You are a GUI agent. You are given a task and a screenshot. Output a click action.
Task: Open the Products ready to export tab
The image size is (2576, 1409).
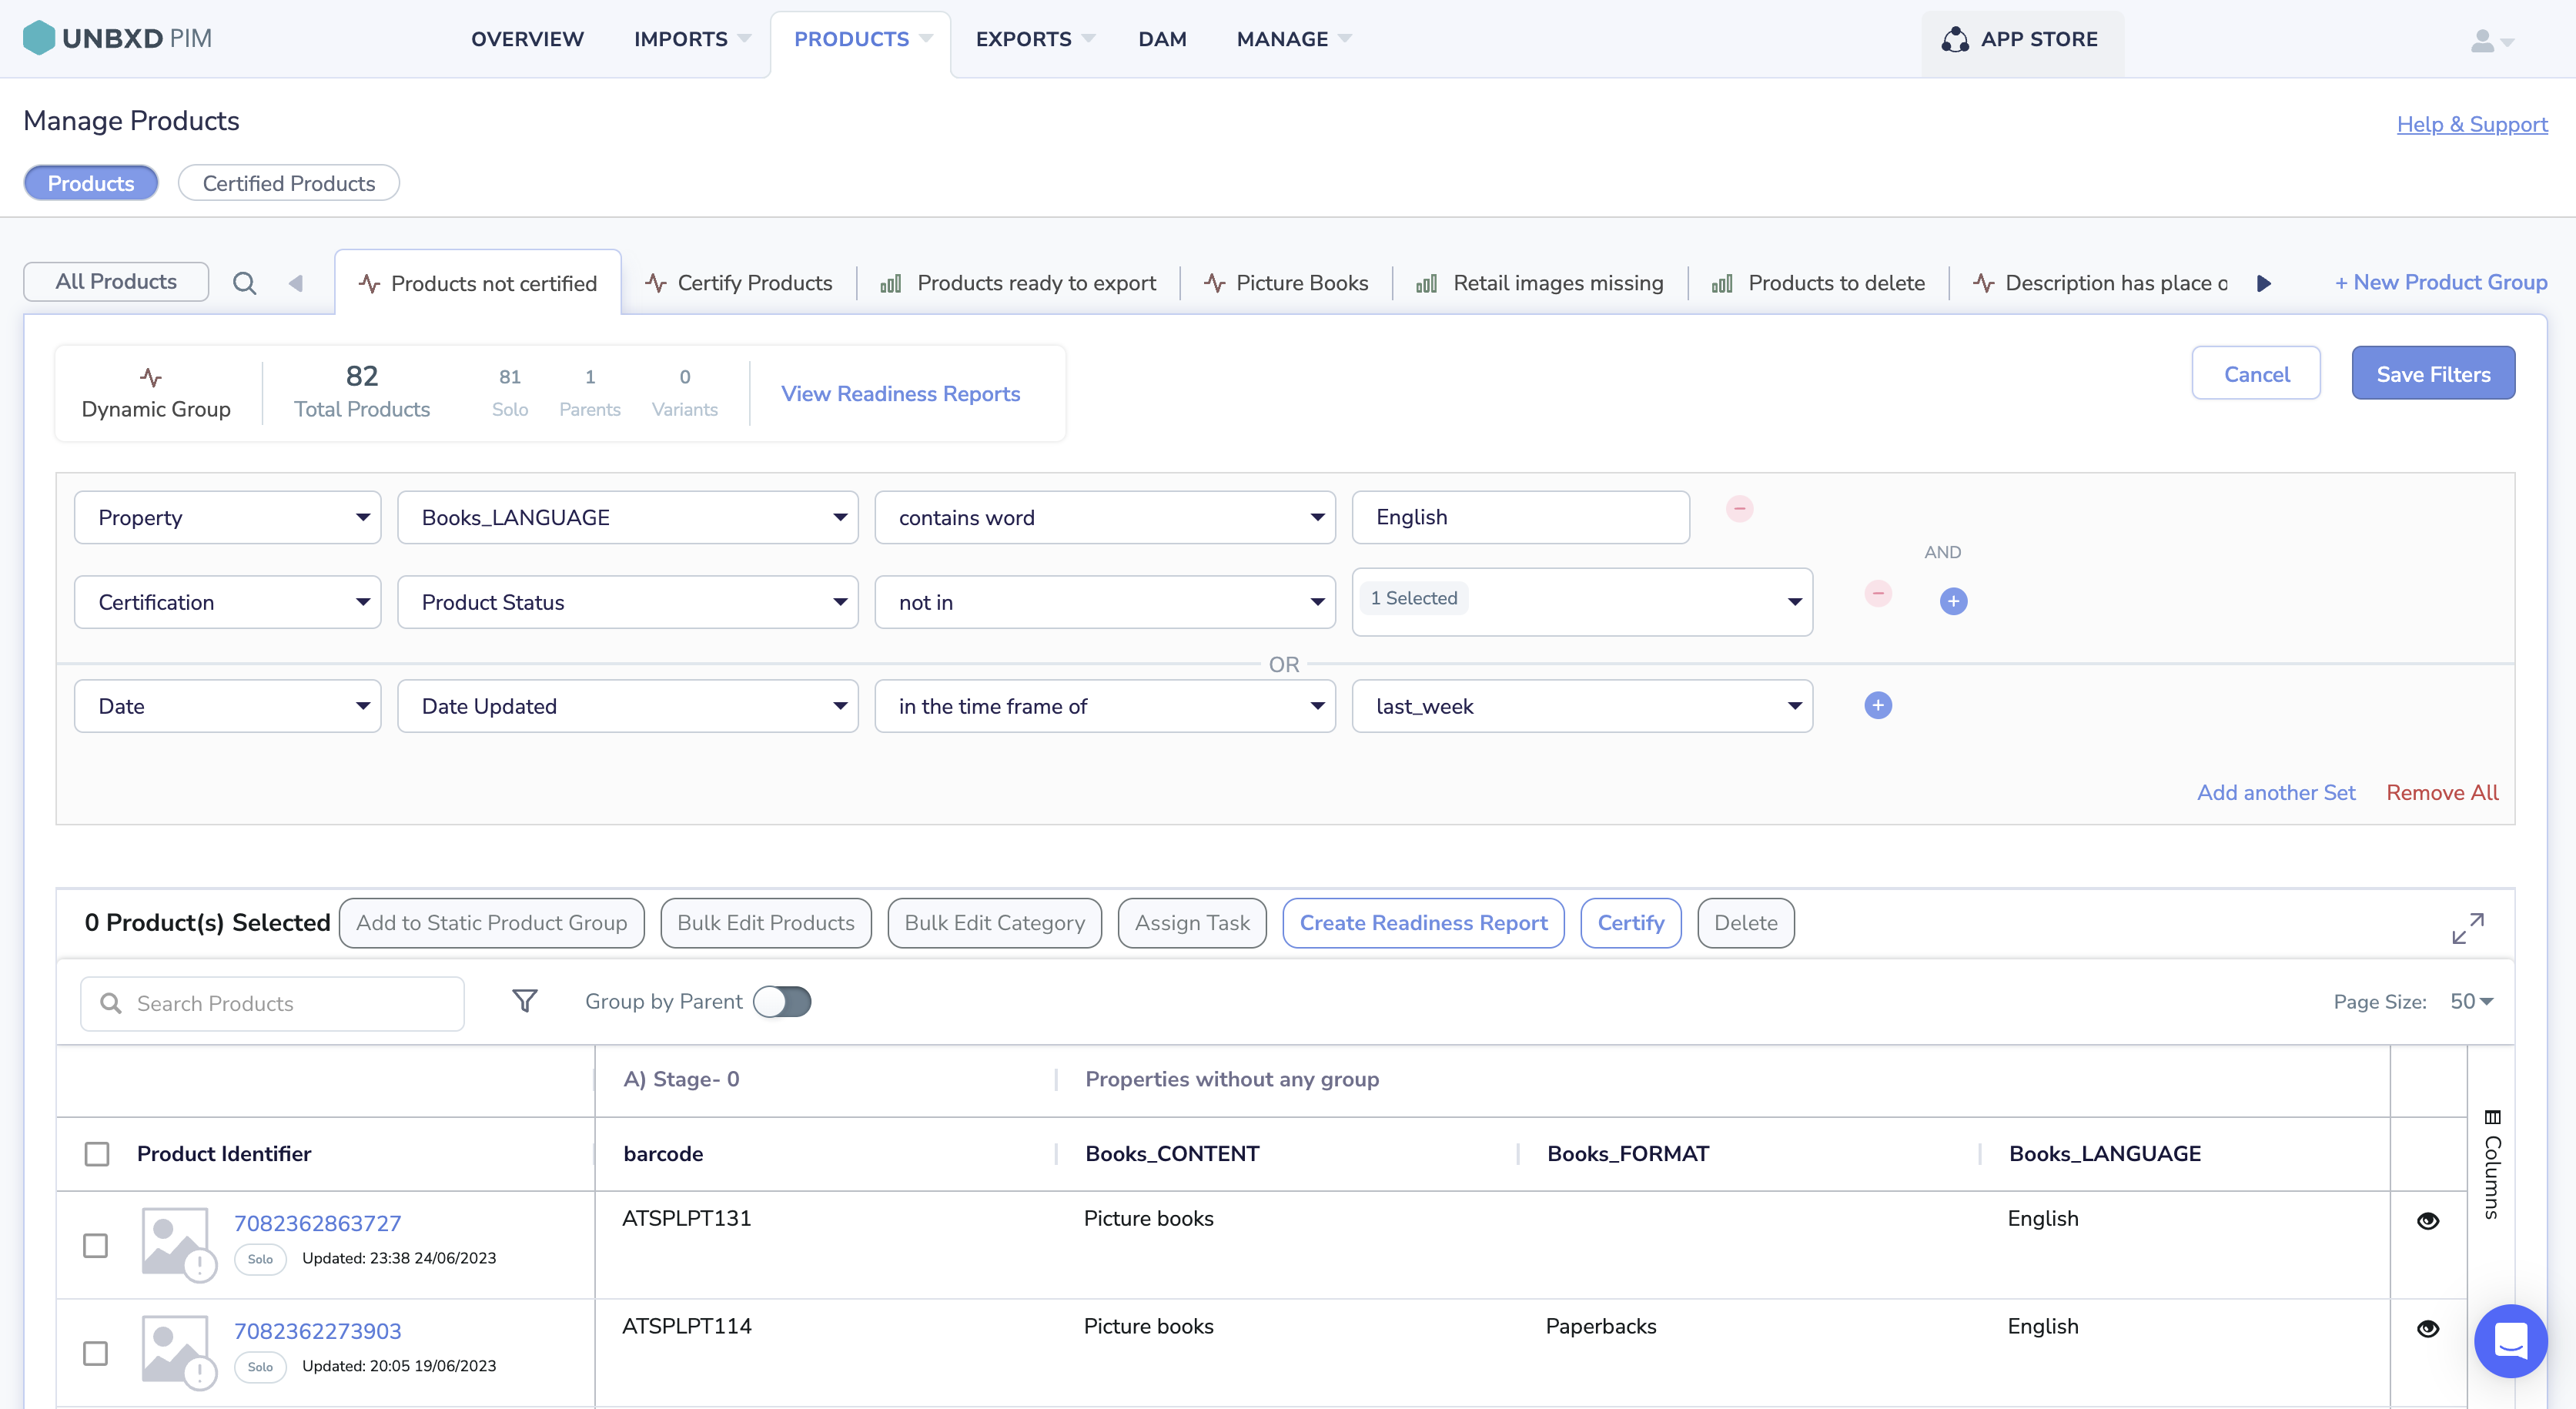tap(1018, 283)
